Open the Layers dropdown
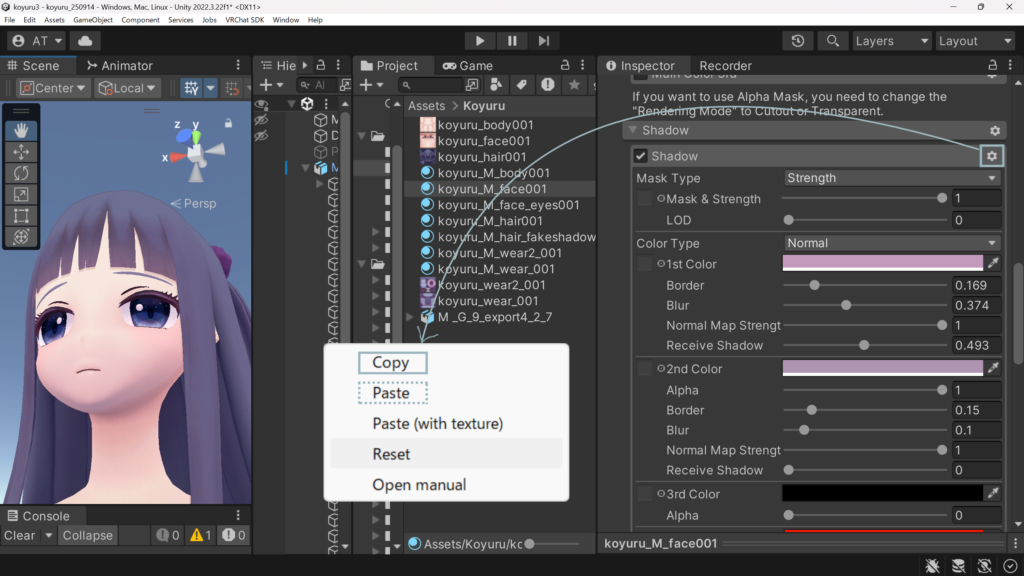Viewport: 1024px width, 576px height. click(x=891, y=40)
